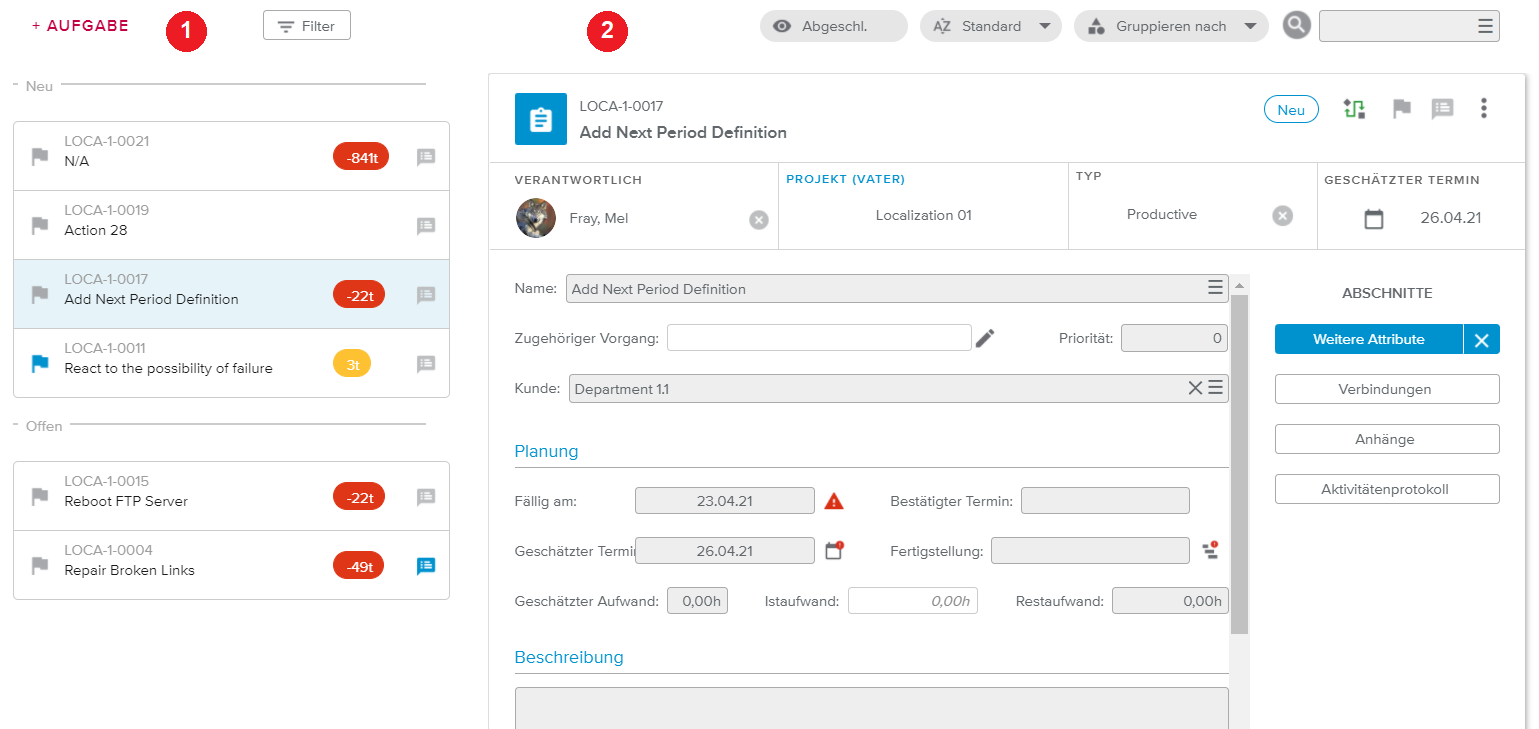Toggle the flag on LOCA-1-0021 task
Screen dimensions: 1539x729
tap(40, 156)
